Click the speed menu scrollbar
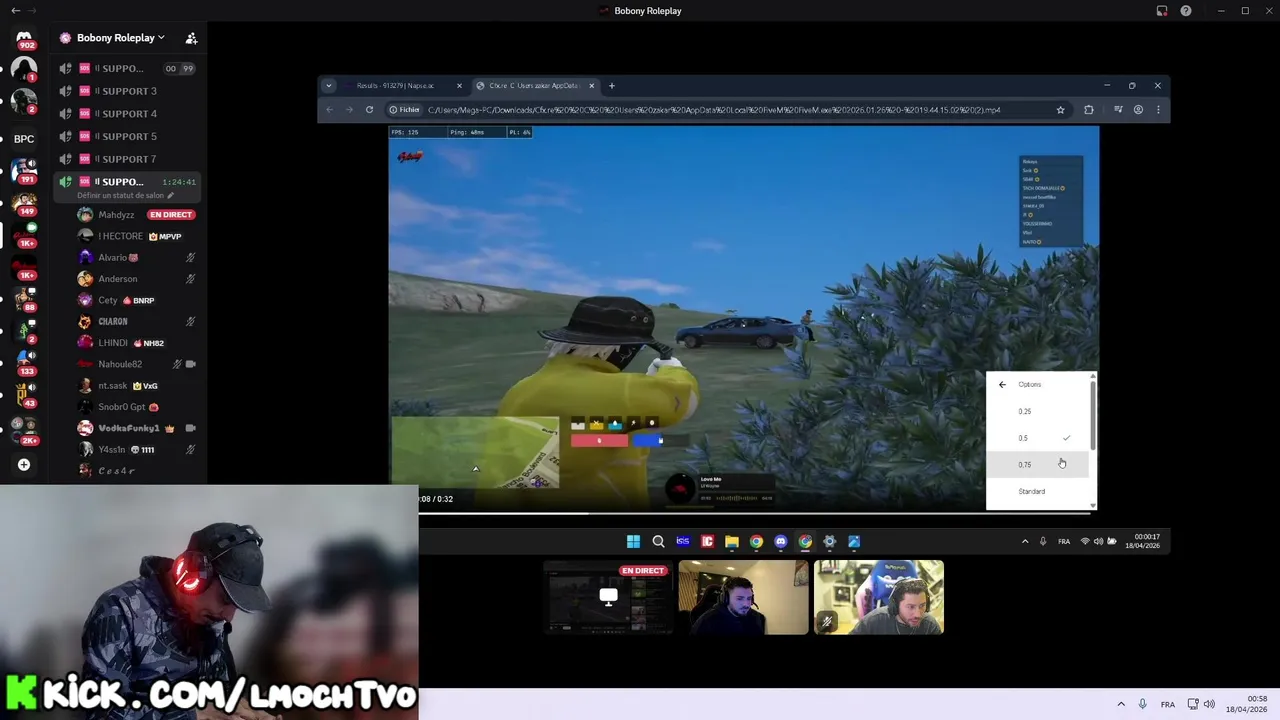 pos(1093,414)
